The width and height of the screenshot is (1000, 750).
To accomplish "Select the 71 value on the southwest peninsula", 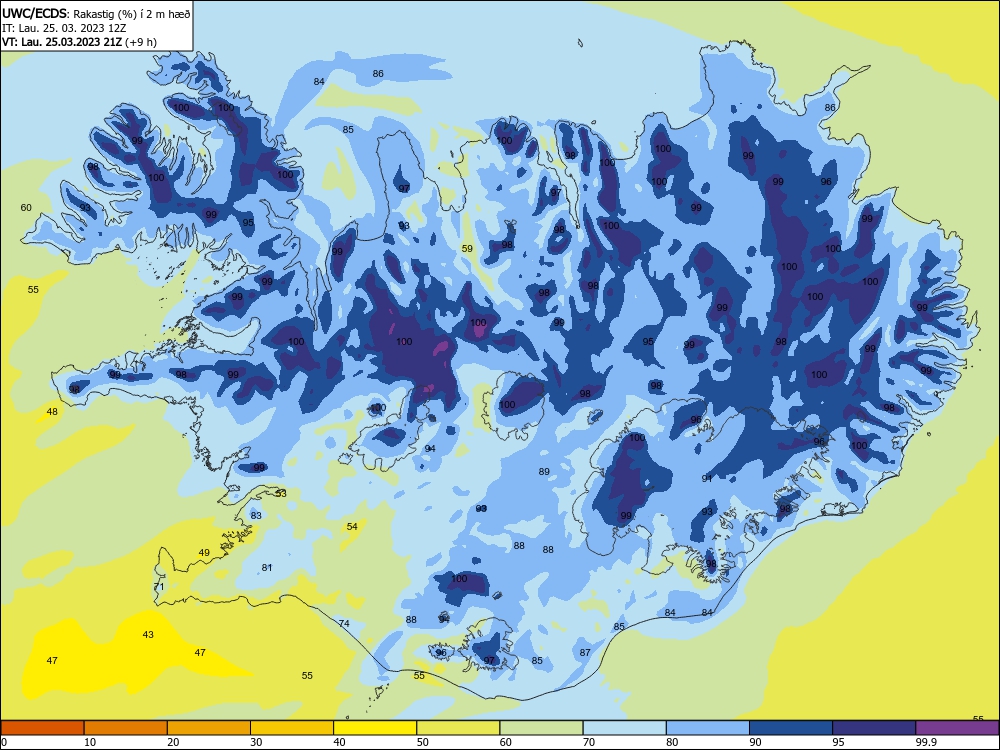I will (159, 587).
